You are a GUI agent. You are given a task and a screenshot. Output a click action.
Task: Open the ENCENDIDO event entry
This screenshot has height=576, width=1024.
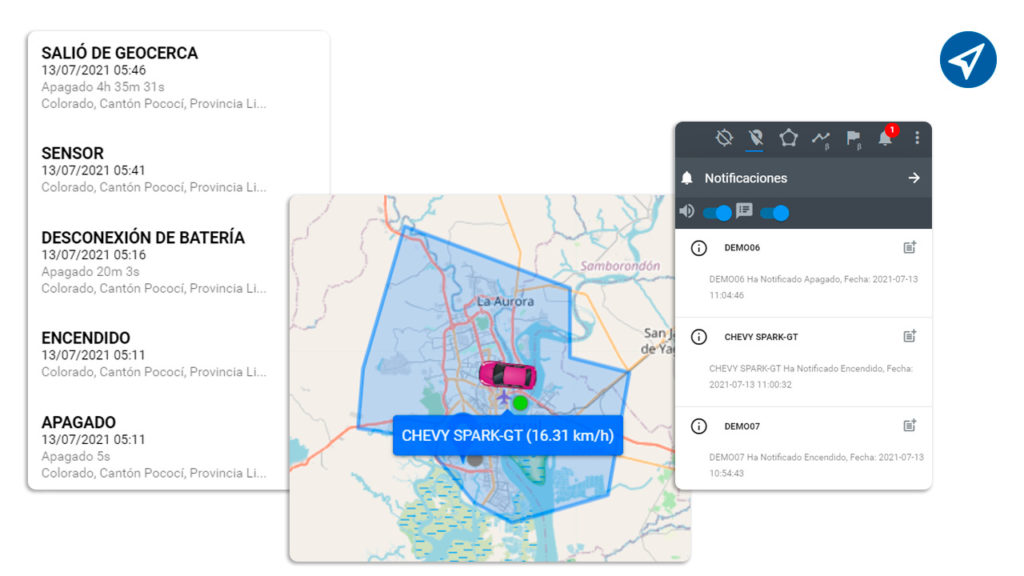click(x=86, y=338)
